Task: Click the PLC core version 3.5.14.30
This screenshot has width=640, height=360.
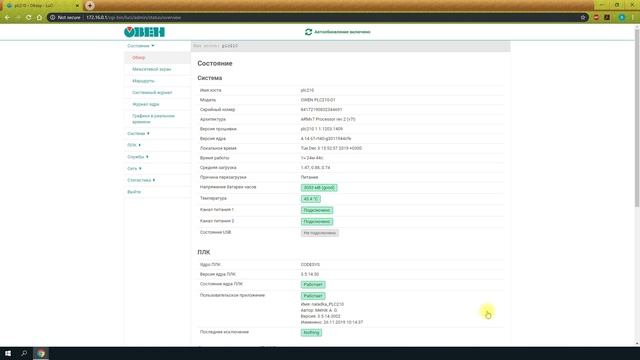Action: point(310,275)
